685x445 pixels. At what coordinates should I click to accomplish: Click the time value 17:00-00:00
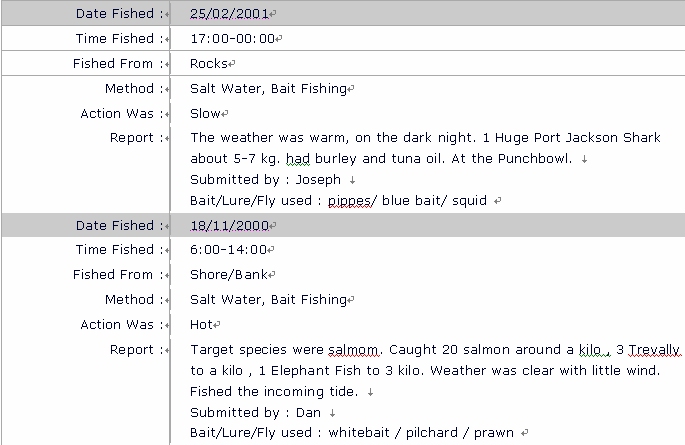tap(232, 38)
